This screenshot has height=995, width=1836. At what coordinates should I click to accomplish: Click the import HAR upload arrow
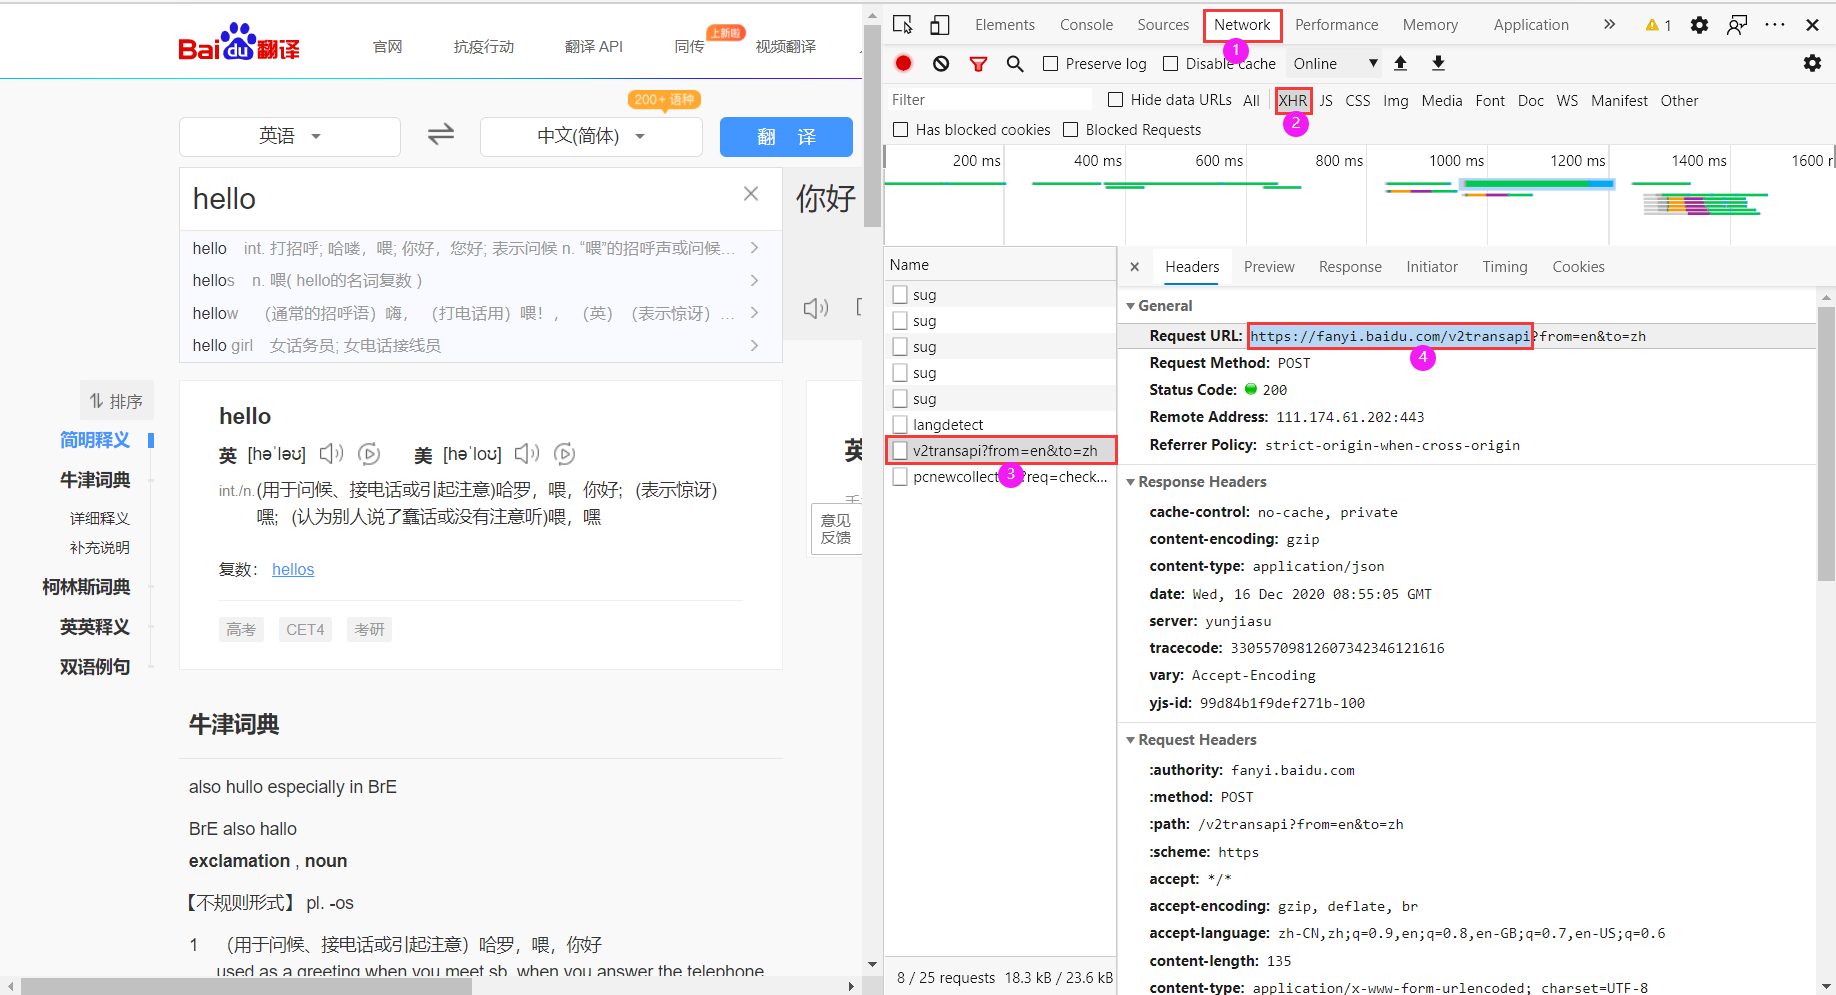click(x=1401, y=63)
